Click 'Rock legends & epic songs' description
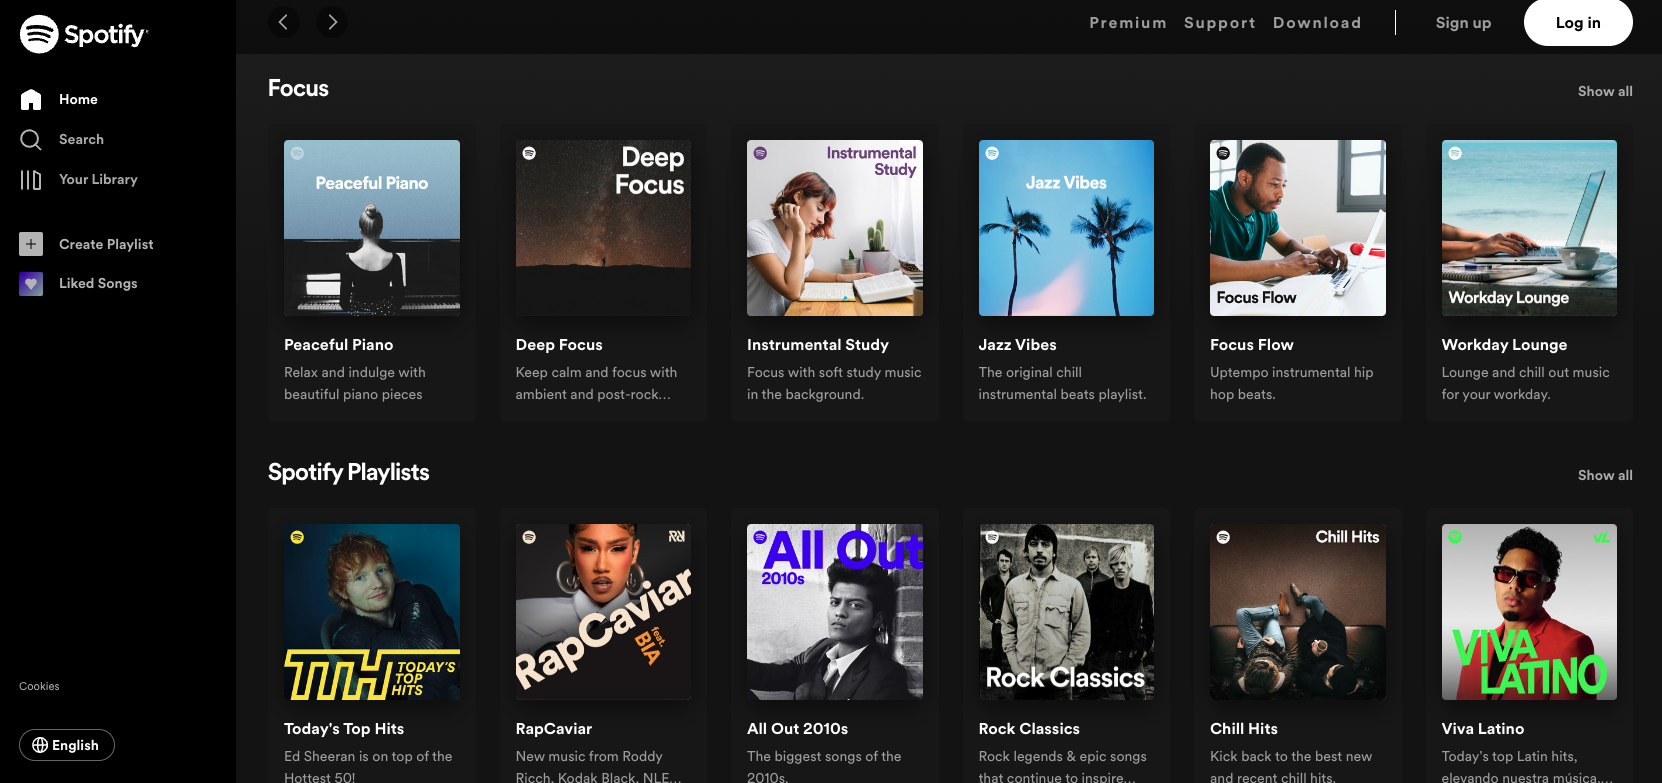The image size is (1662, 783). click(1063, 756)
